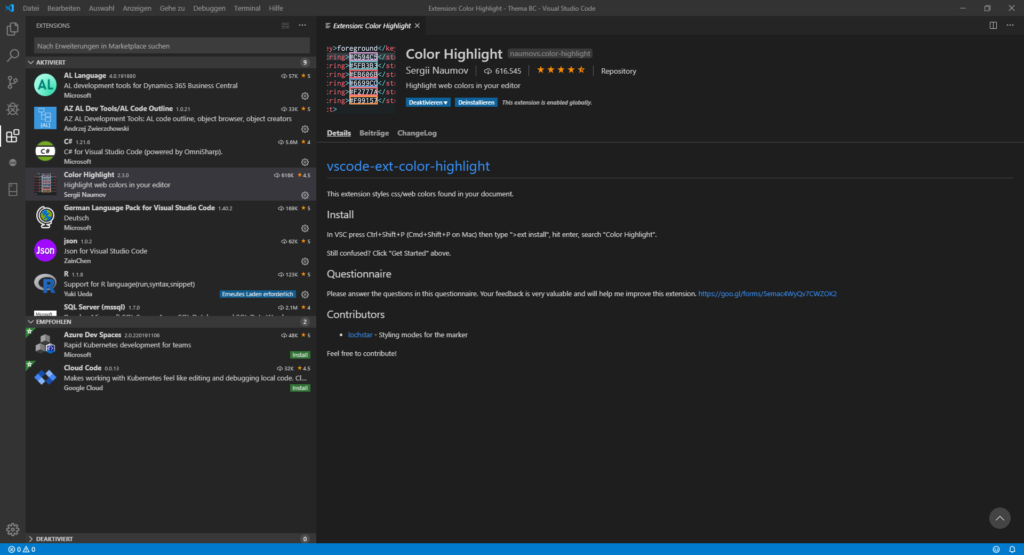Select the R extension entry
This screenshot has height=555, width=1024.
(171, 283)
